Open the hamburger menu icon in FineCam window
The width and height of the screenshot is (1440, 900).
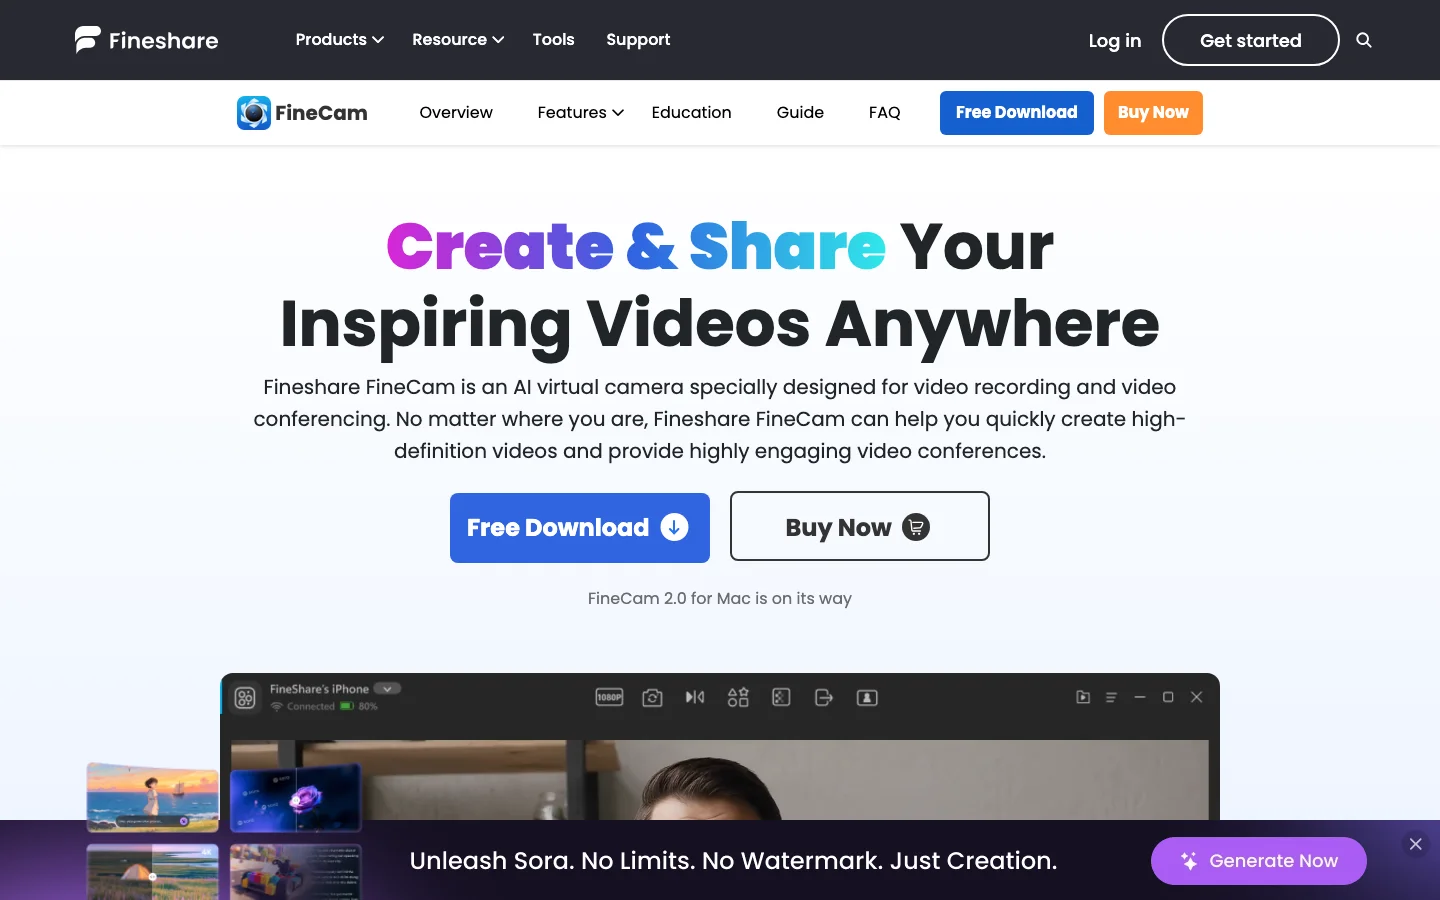tap(1111, 697)
